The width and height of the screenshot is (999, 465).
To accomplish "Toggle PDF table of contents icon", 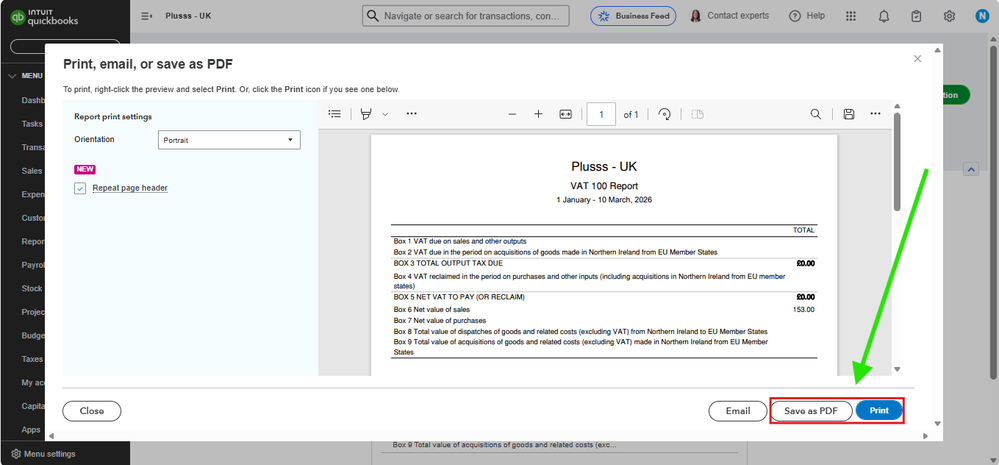I will (334, 114).
